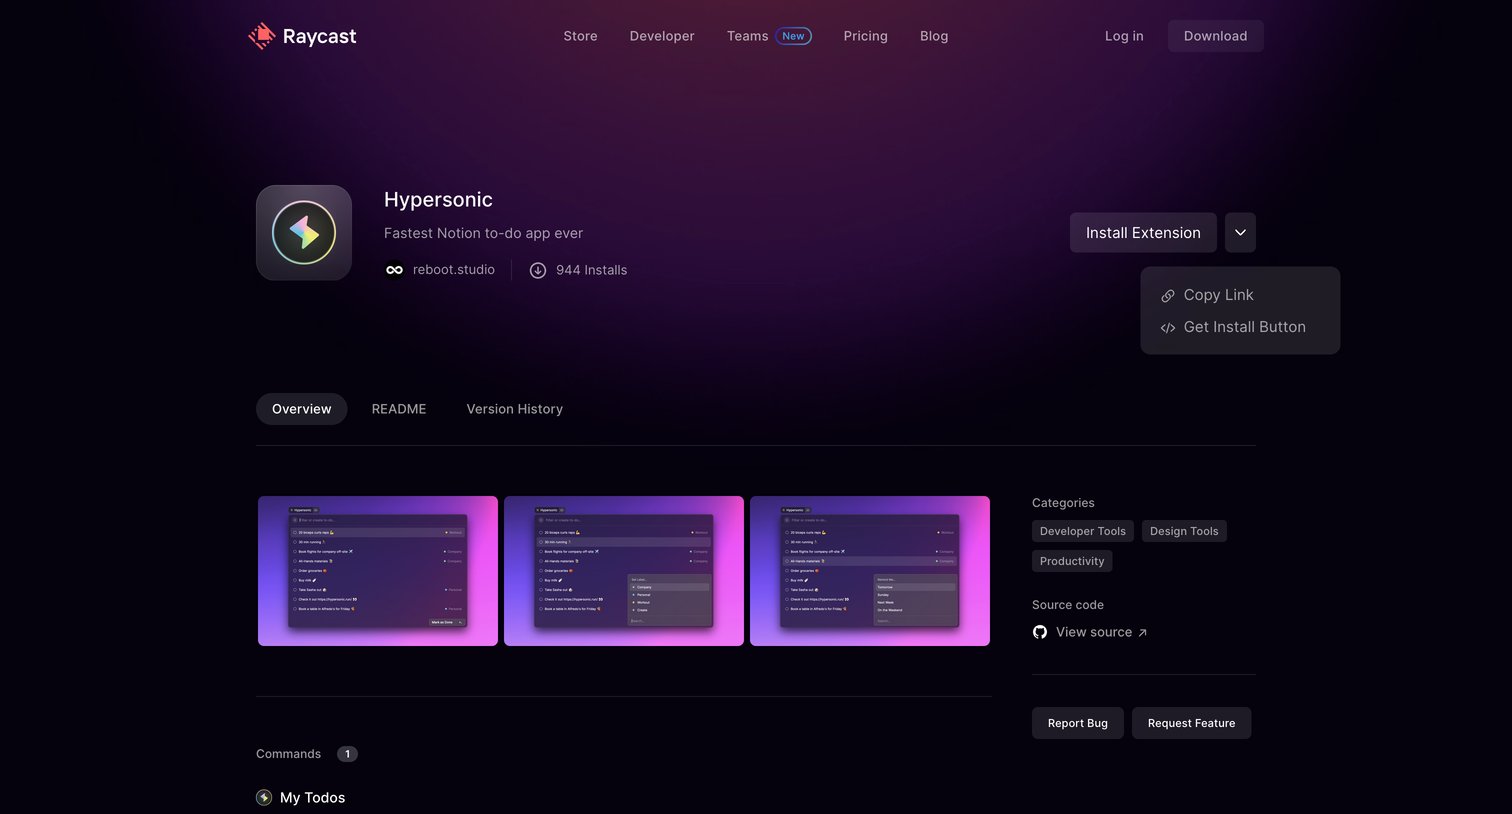Viewport: 1512px width, 814px height.
Task: Click the Download button in header
Action: (x=1215, y=36)
